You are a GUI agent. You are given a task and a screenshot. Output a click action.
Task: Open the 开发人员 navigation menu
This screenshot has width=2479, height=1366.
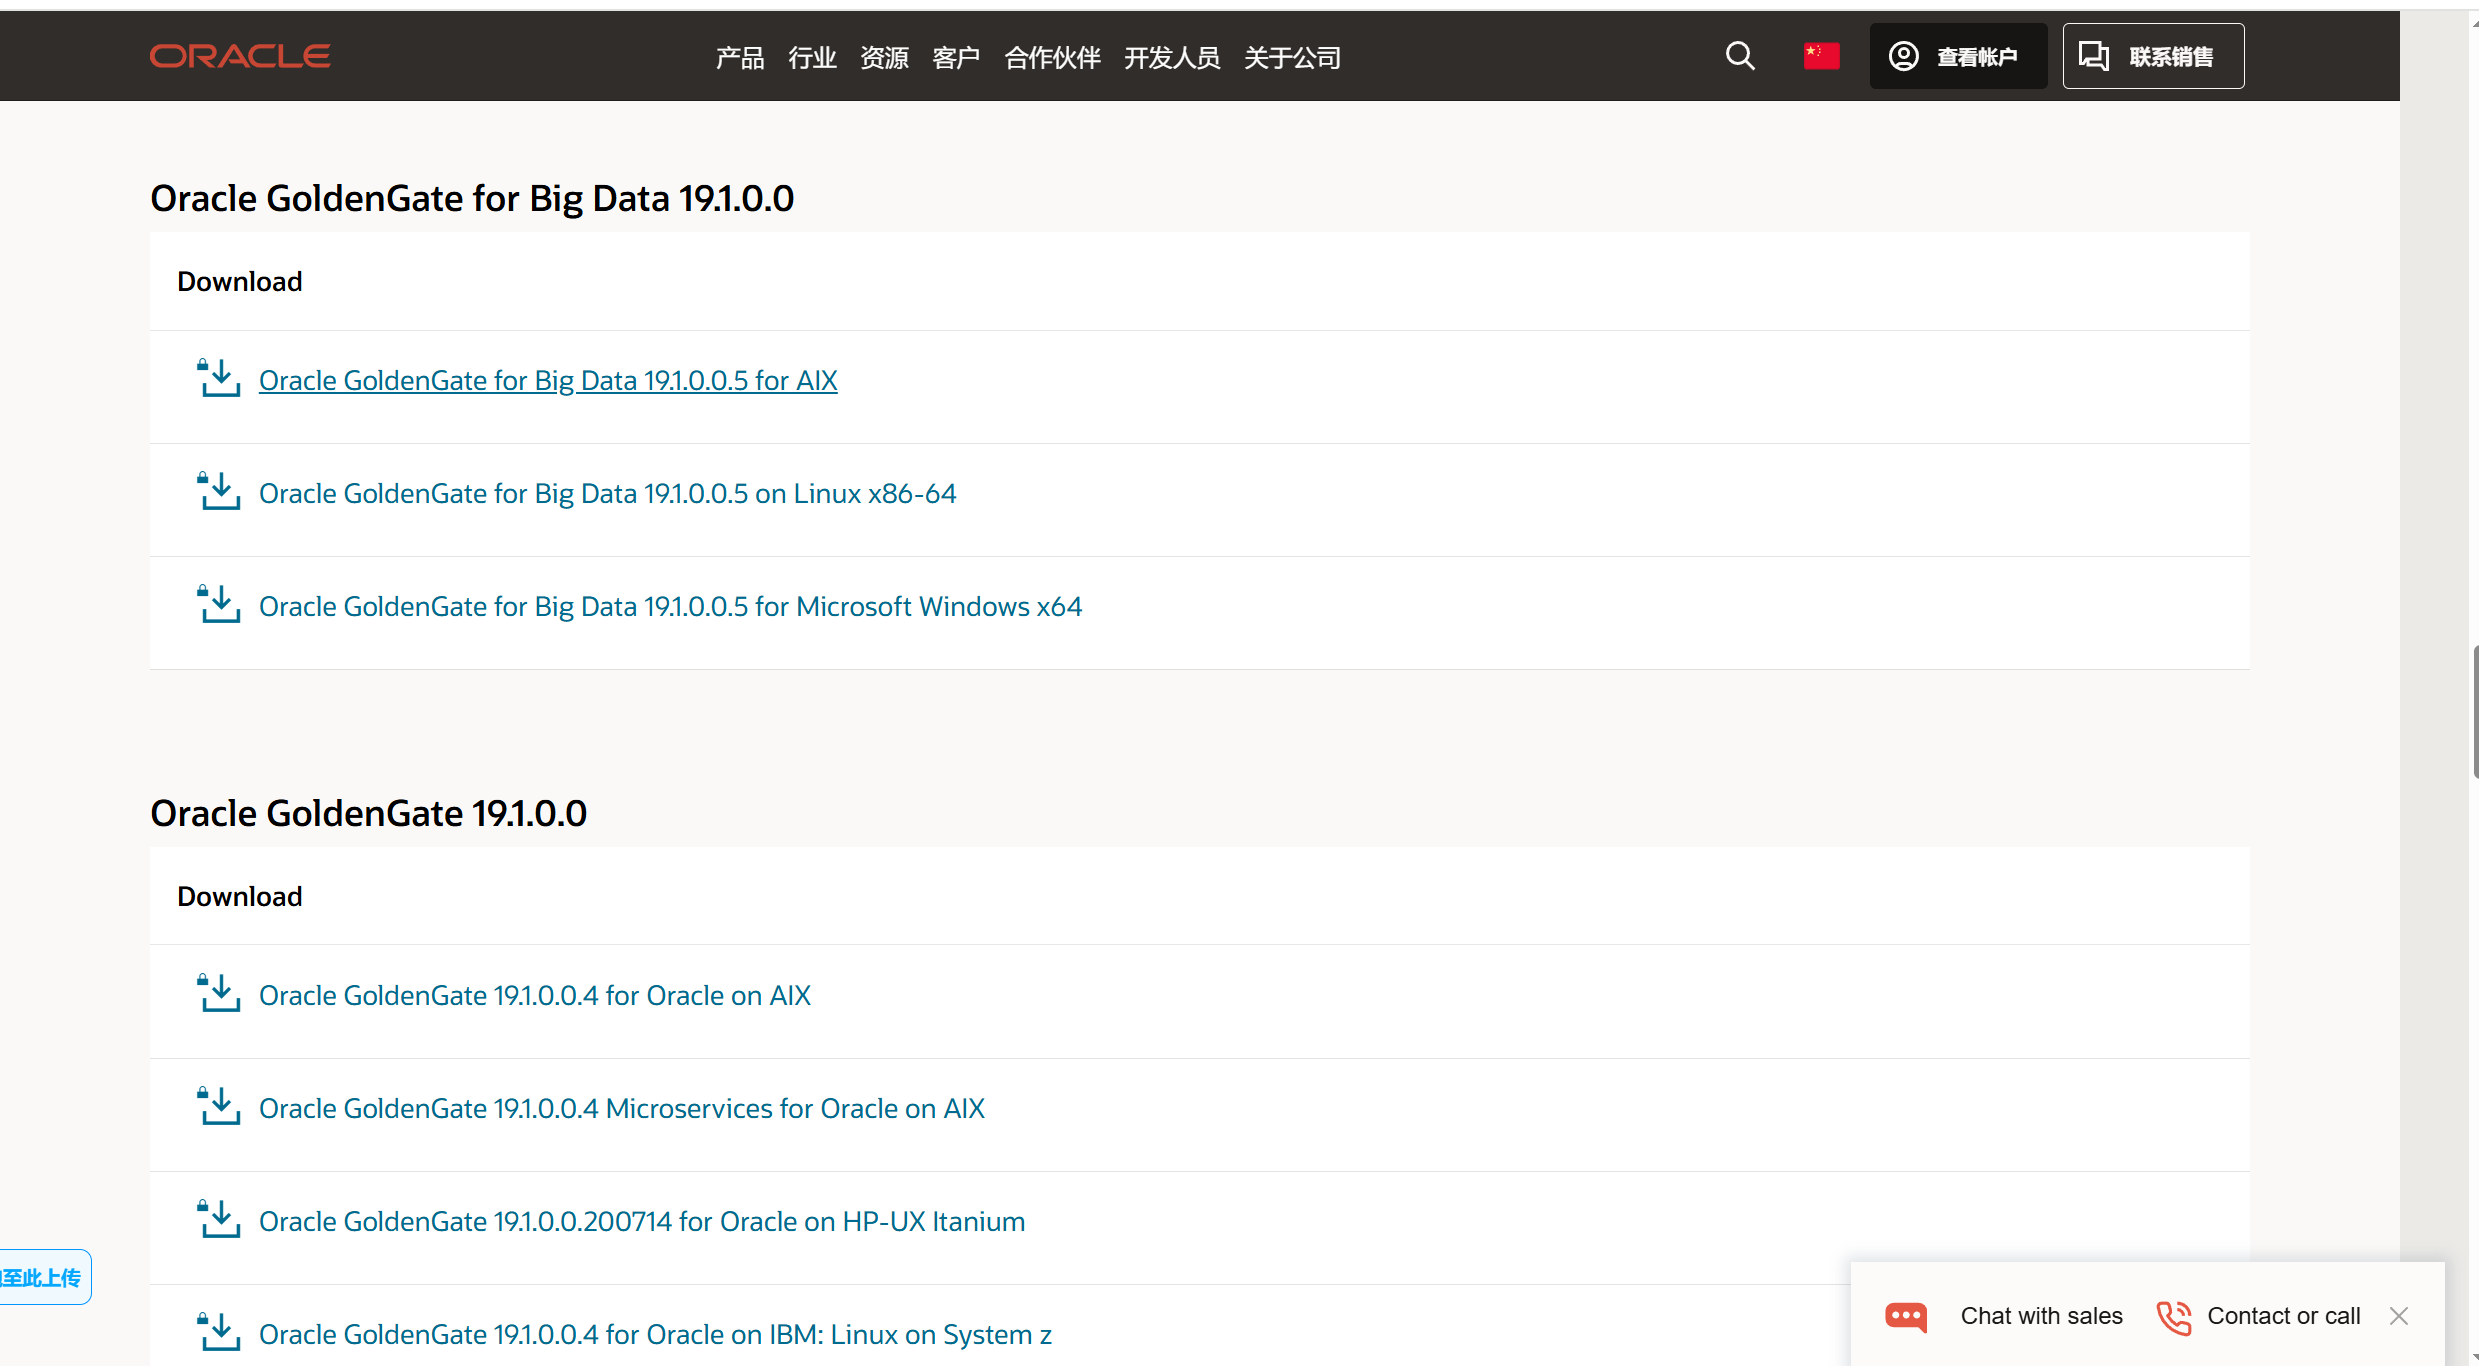pos(1171,58)
